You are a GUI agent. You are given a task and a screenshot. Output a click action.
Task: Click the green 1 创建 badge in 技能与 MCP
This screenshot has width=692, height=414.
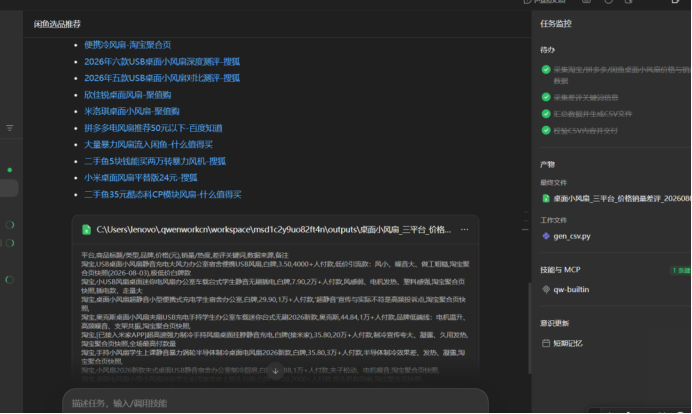[x=681, y=270]
